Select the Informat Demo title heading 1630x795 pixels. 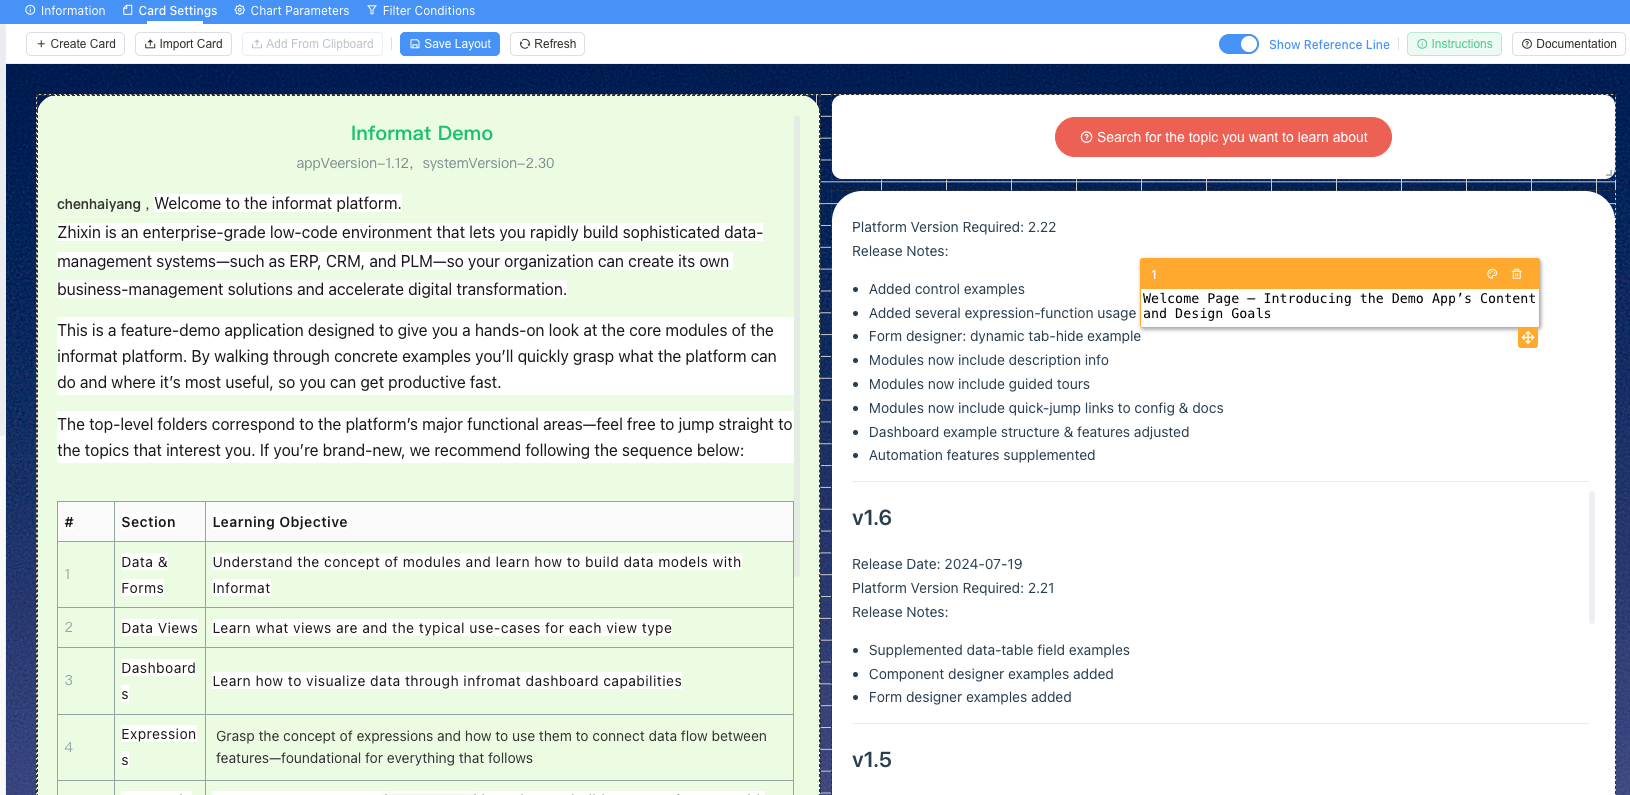[421, 133]
